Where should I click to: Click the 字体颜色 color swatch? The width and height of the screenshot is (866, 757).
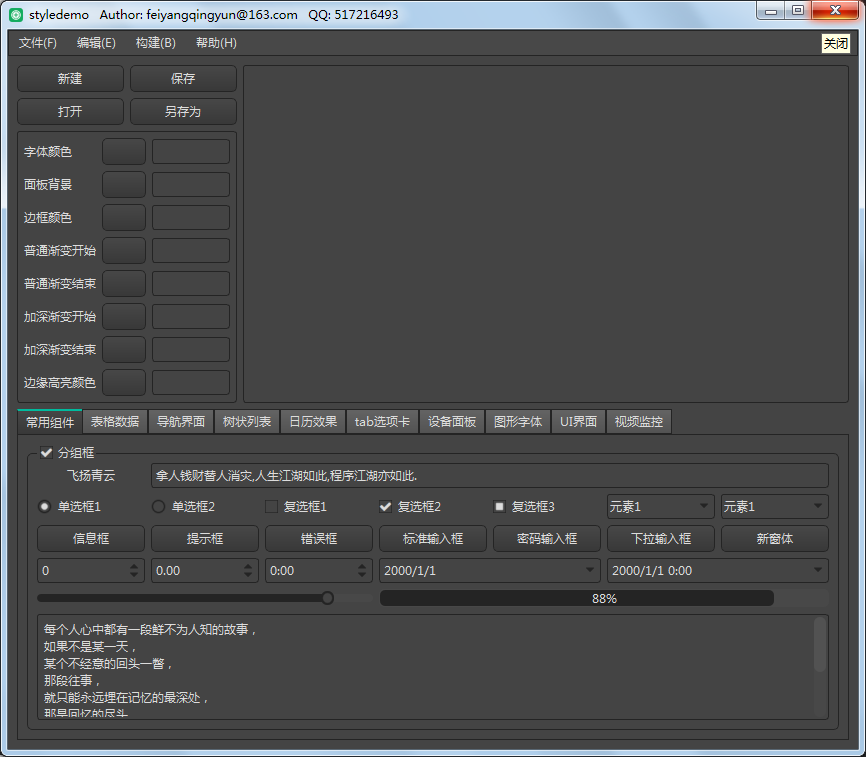124,152
